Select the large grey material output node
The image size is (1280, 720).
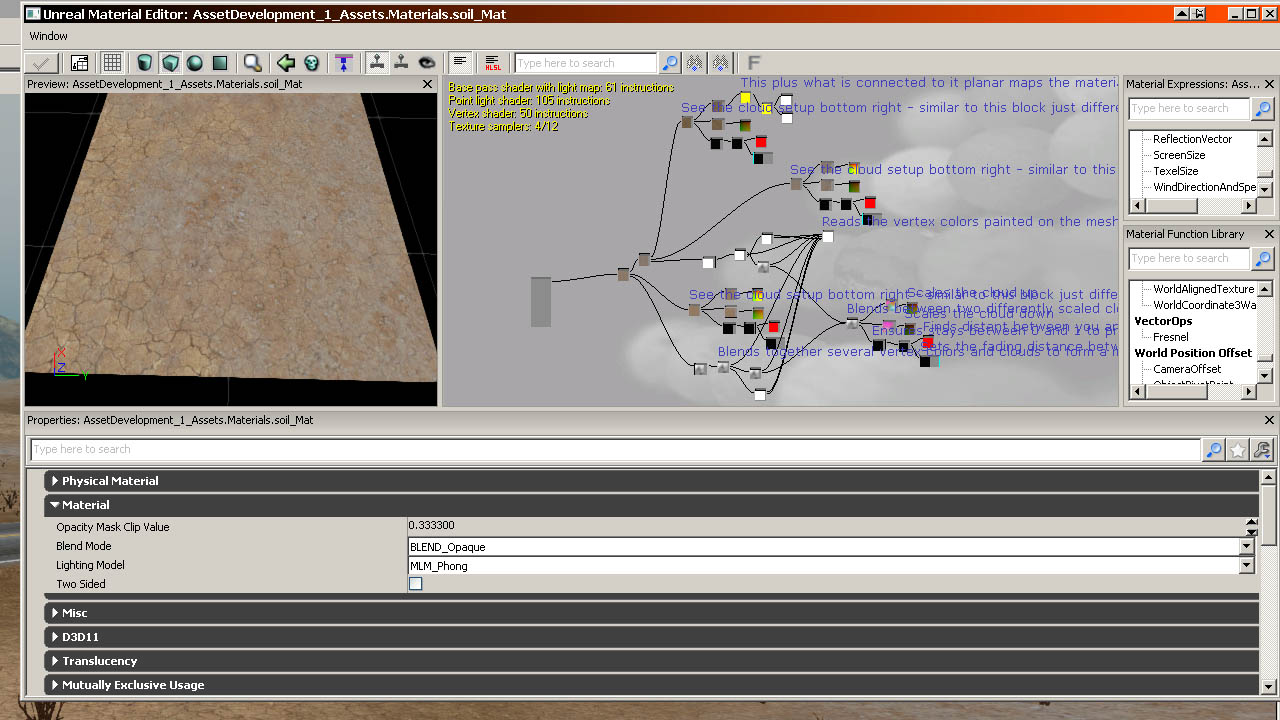click(x=541, y=302)
